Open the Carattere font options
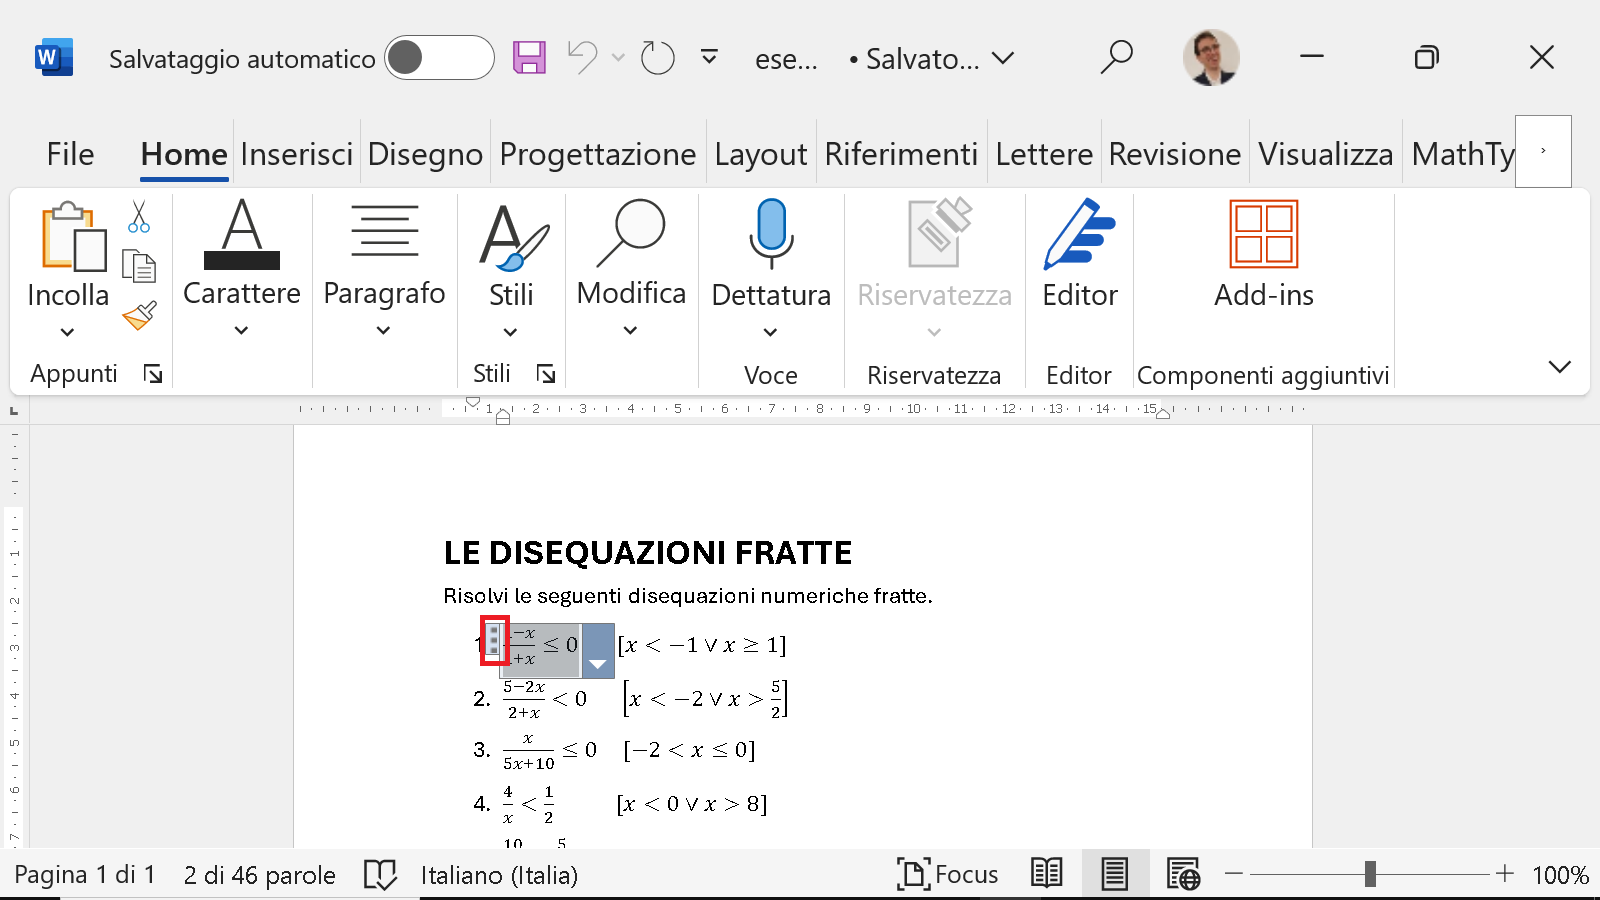The width and height of the screenshot is (1600, 900). point(241,268)
